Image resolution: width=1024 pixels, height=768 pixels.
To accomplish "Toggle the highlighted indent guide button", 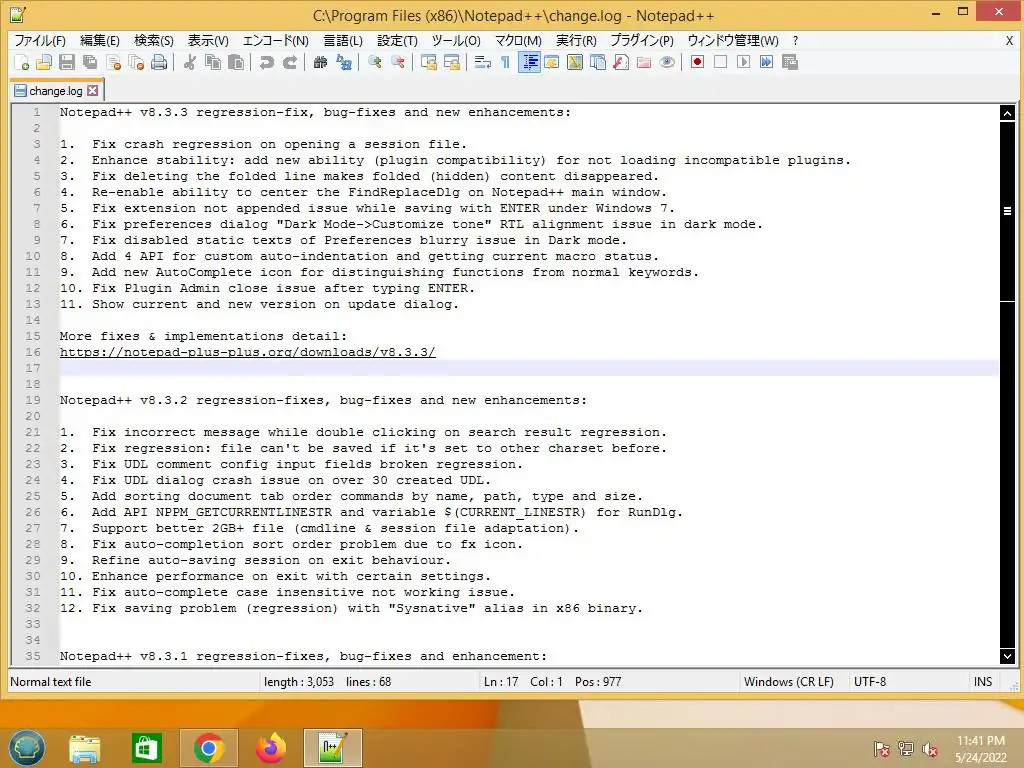I will 529,62.
